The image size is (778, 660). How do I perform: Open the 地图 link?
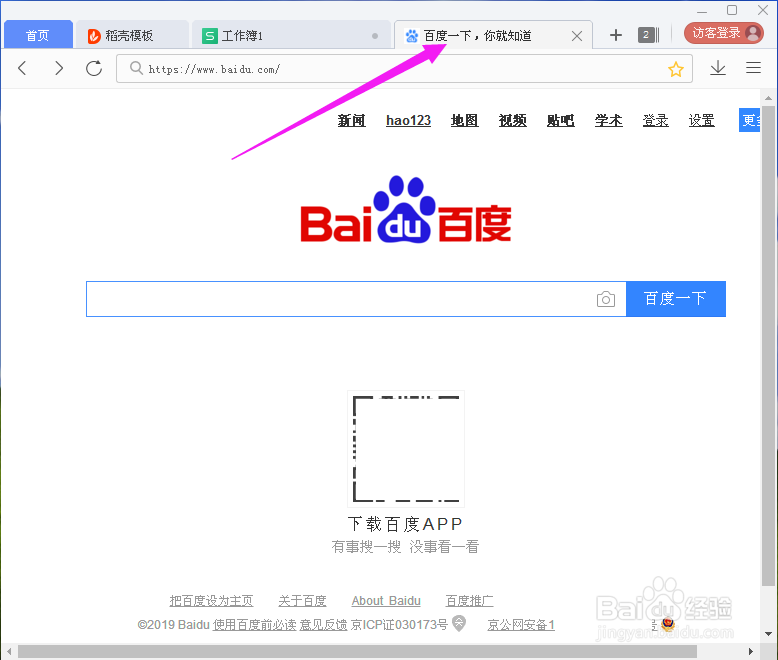point(464,121)
